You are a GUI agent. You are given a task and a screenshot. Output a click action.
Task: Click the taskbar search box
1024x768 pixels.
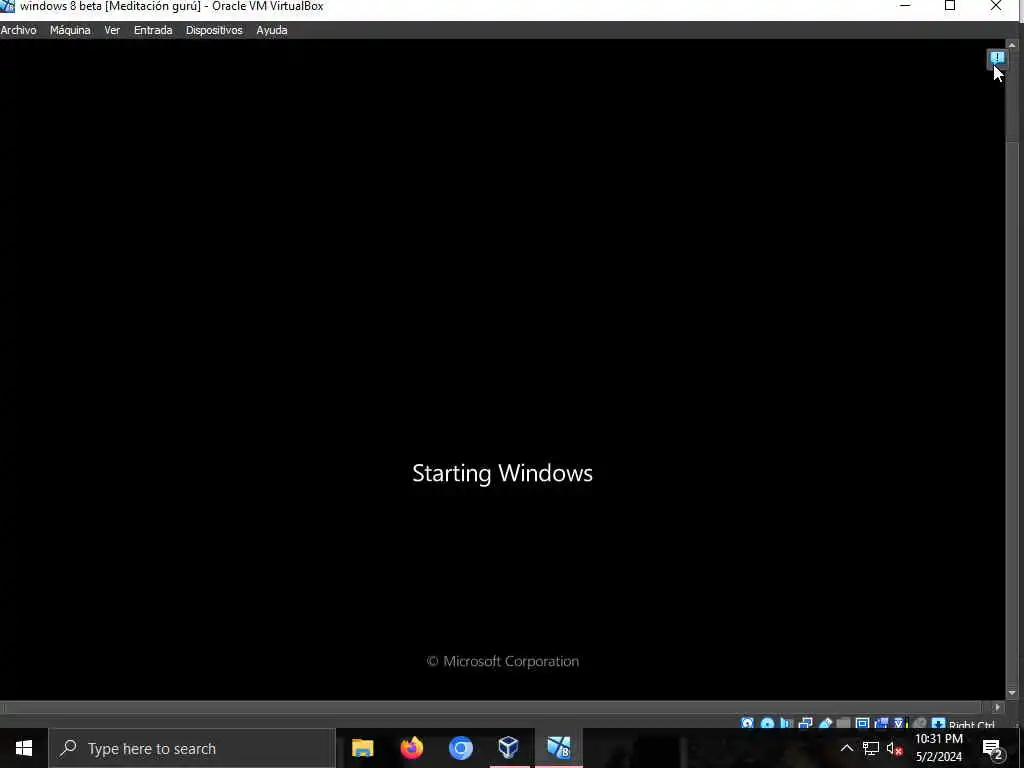pyautogui.click(x=192, y=748)
